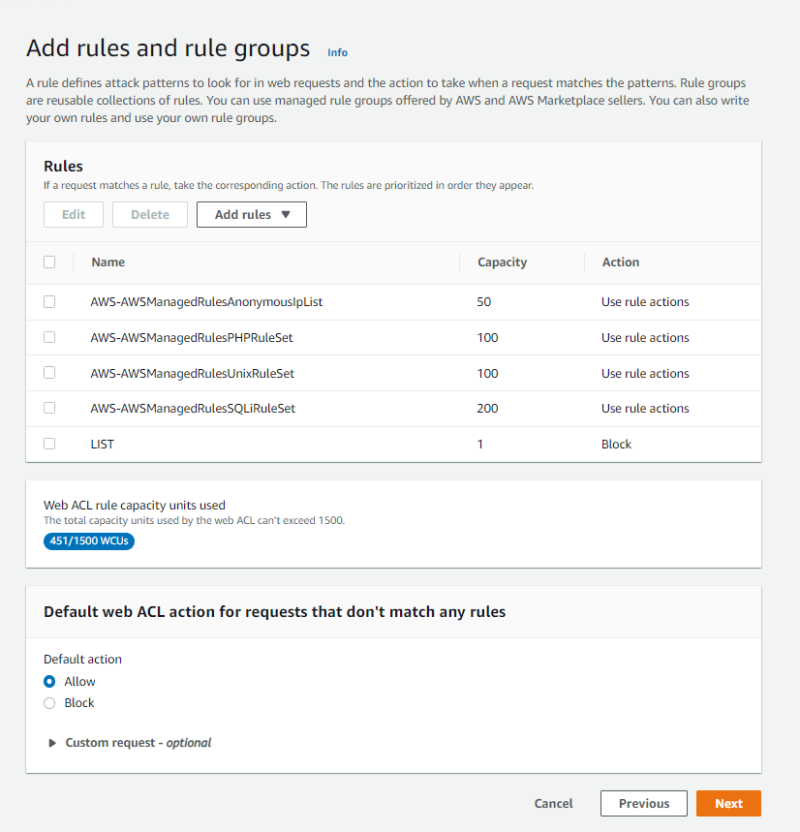Select the header checkbox for all rules
The width and height of the screenshot is (800, 832).
[x=50, y=262]
